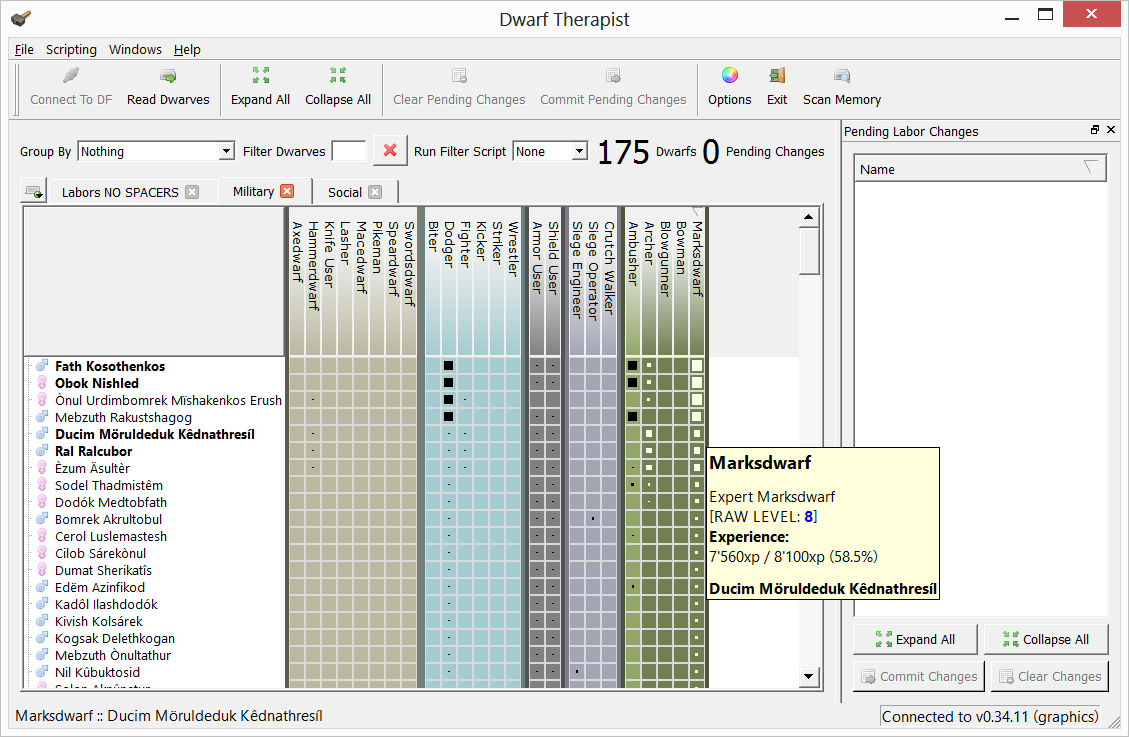Click the Shield User column header
The height and width of the screenshot is (737, 1129).
553,281
